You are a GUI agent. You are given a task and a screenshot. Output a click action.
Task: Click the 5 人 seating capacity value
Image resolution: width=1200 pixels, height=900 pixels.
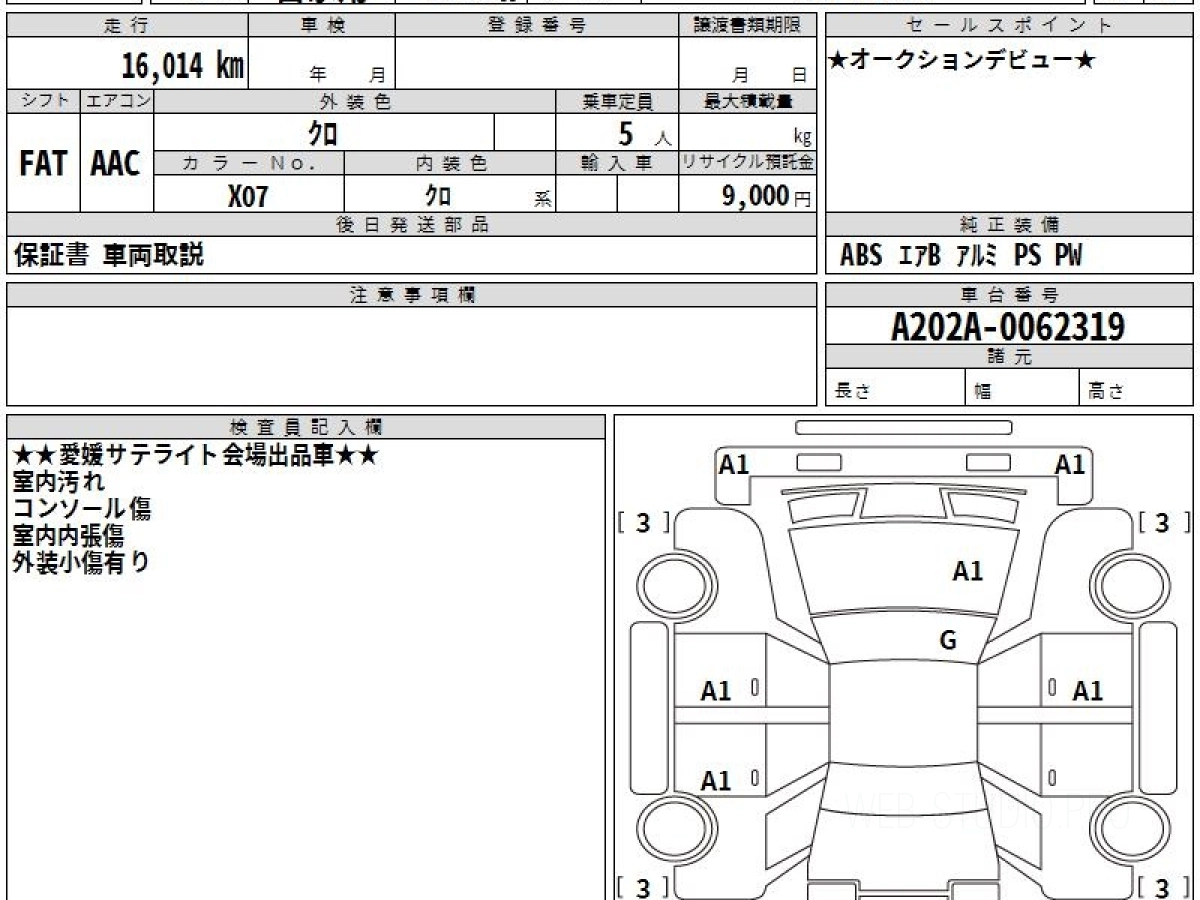[644, 133]
